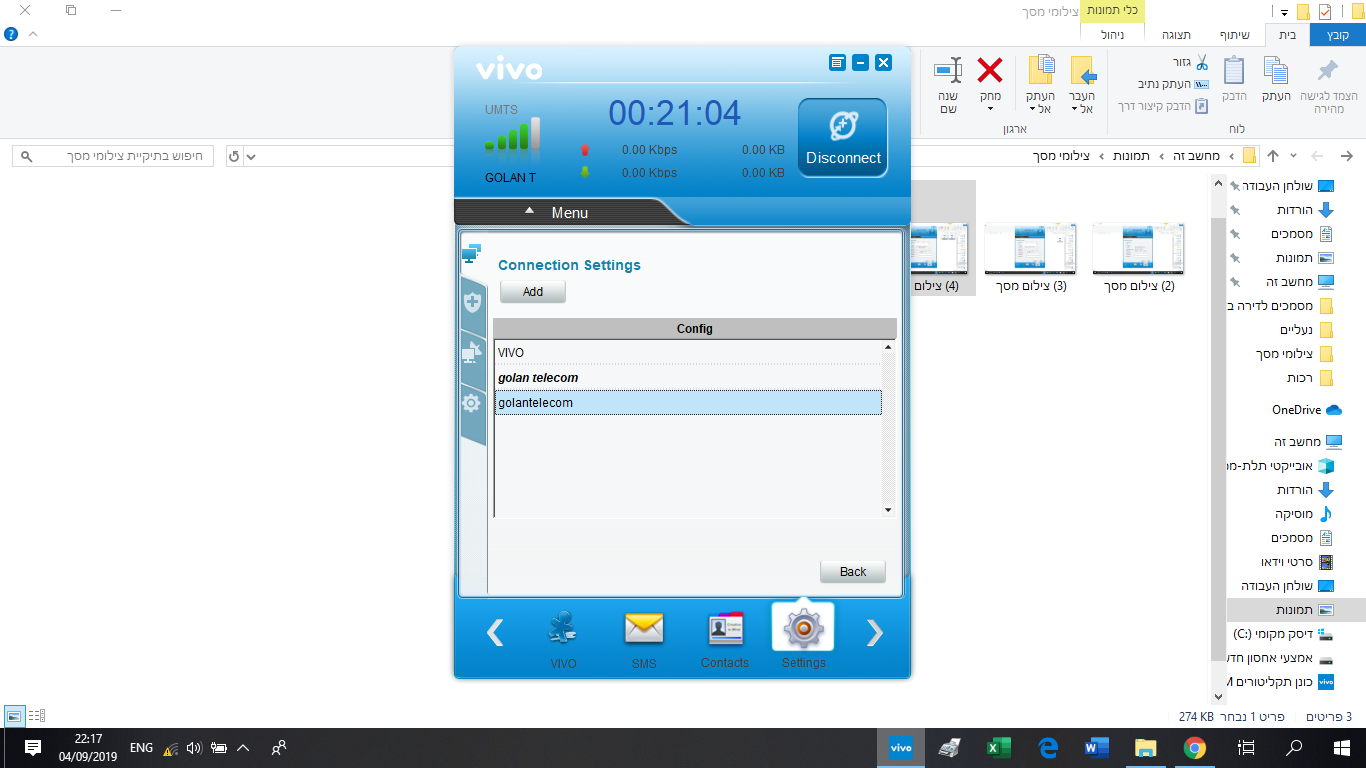Open Excel from the taskbar
This screenshot has width=1366, height=768.
(998, 747)
